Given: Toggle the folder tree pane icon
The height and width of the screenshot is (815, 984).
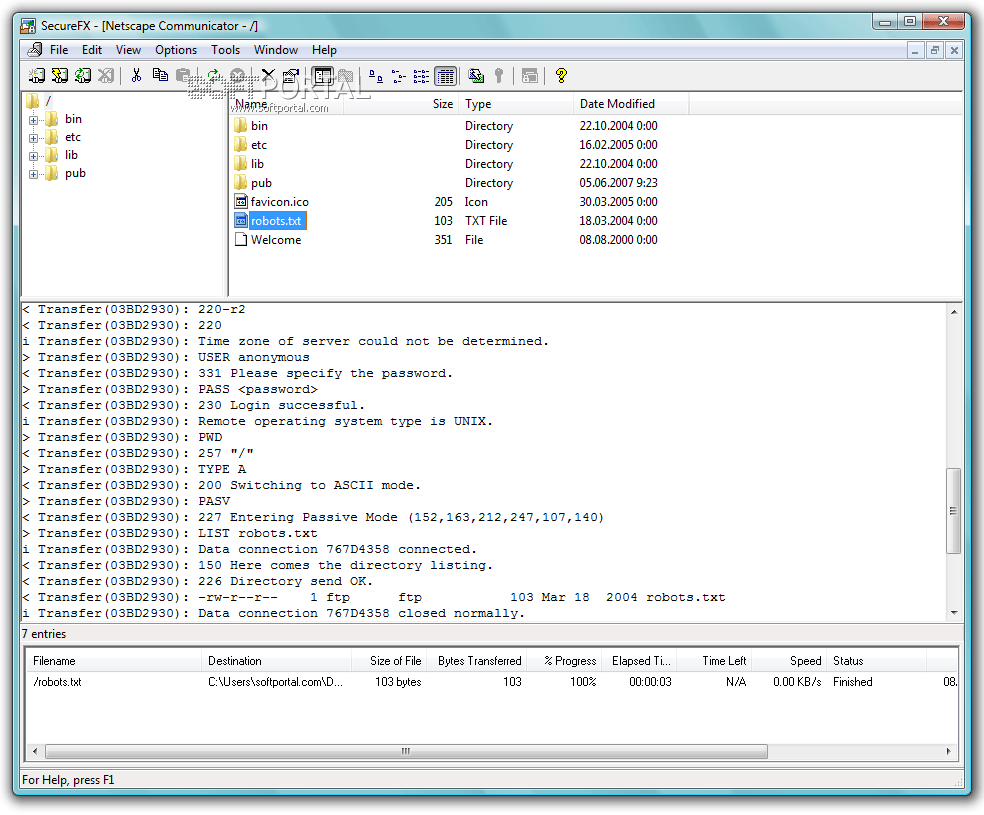Looking at the screenshot, I should tap(323, 76).
